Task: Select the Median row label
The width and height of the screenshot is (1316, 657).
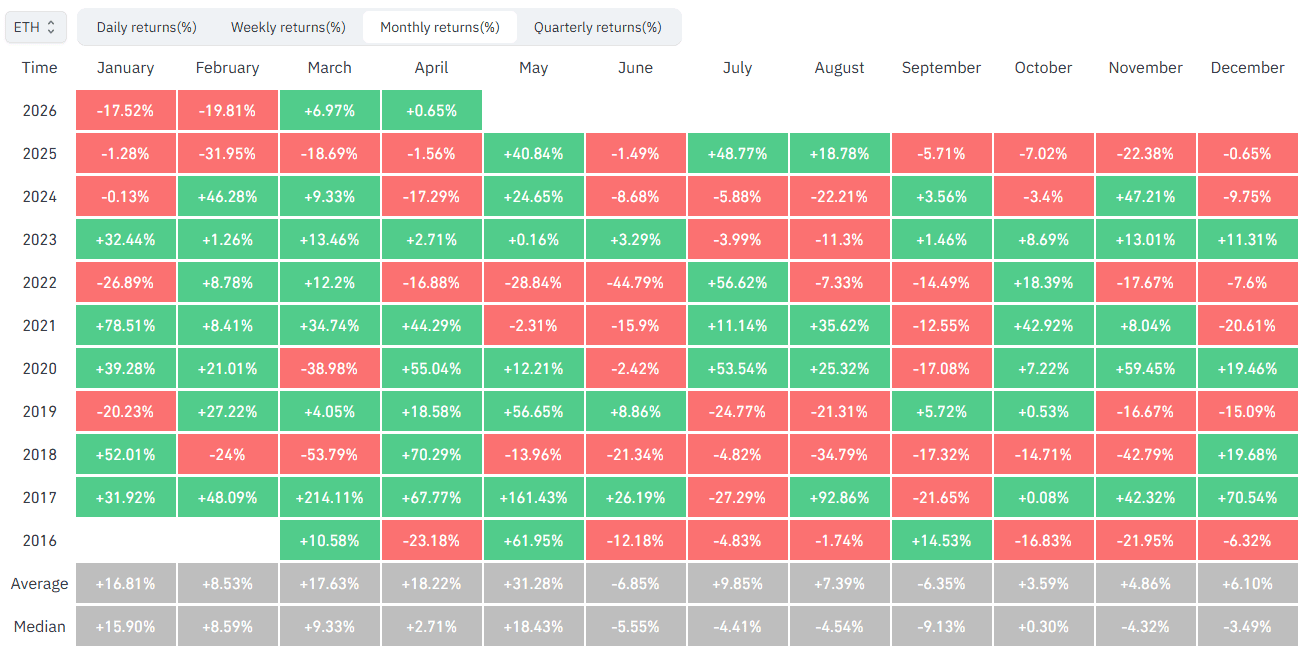Action: (40, 627)
